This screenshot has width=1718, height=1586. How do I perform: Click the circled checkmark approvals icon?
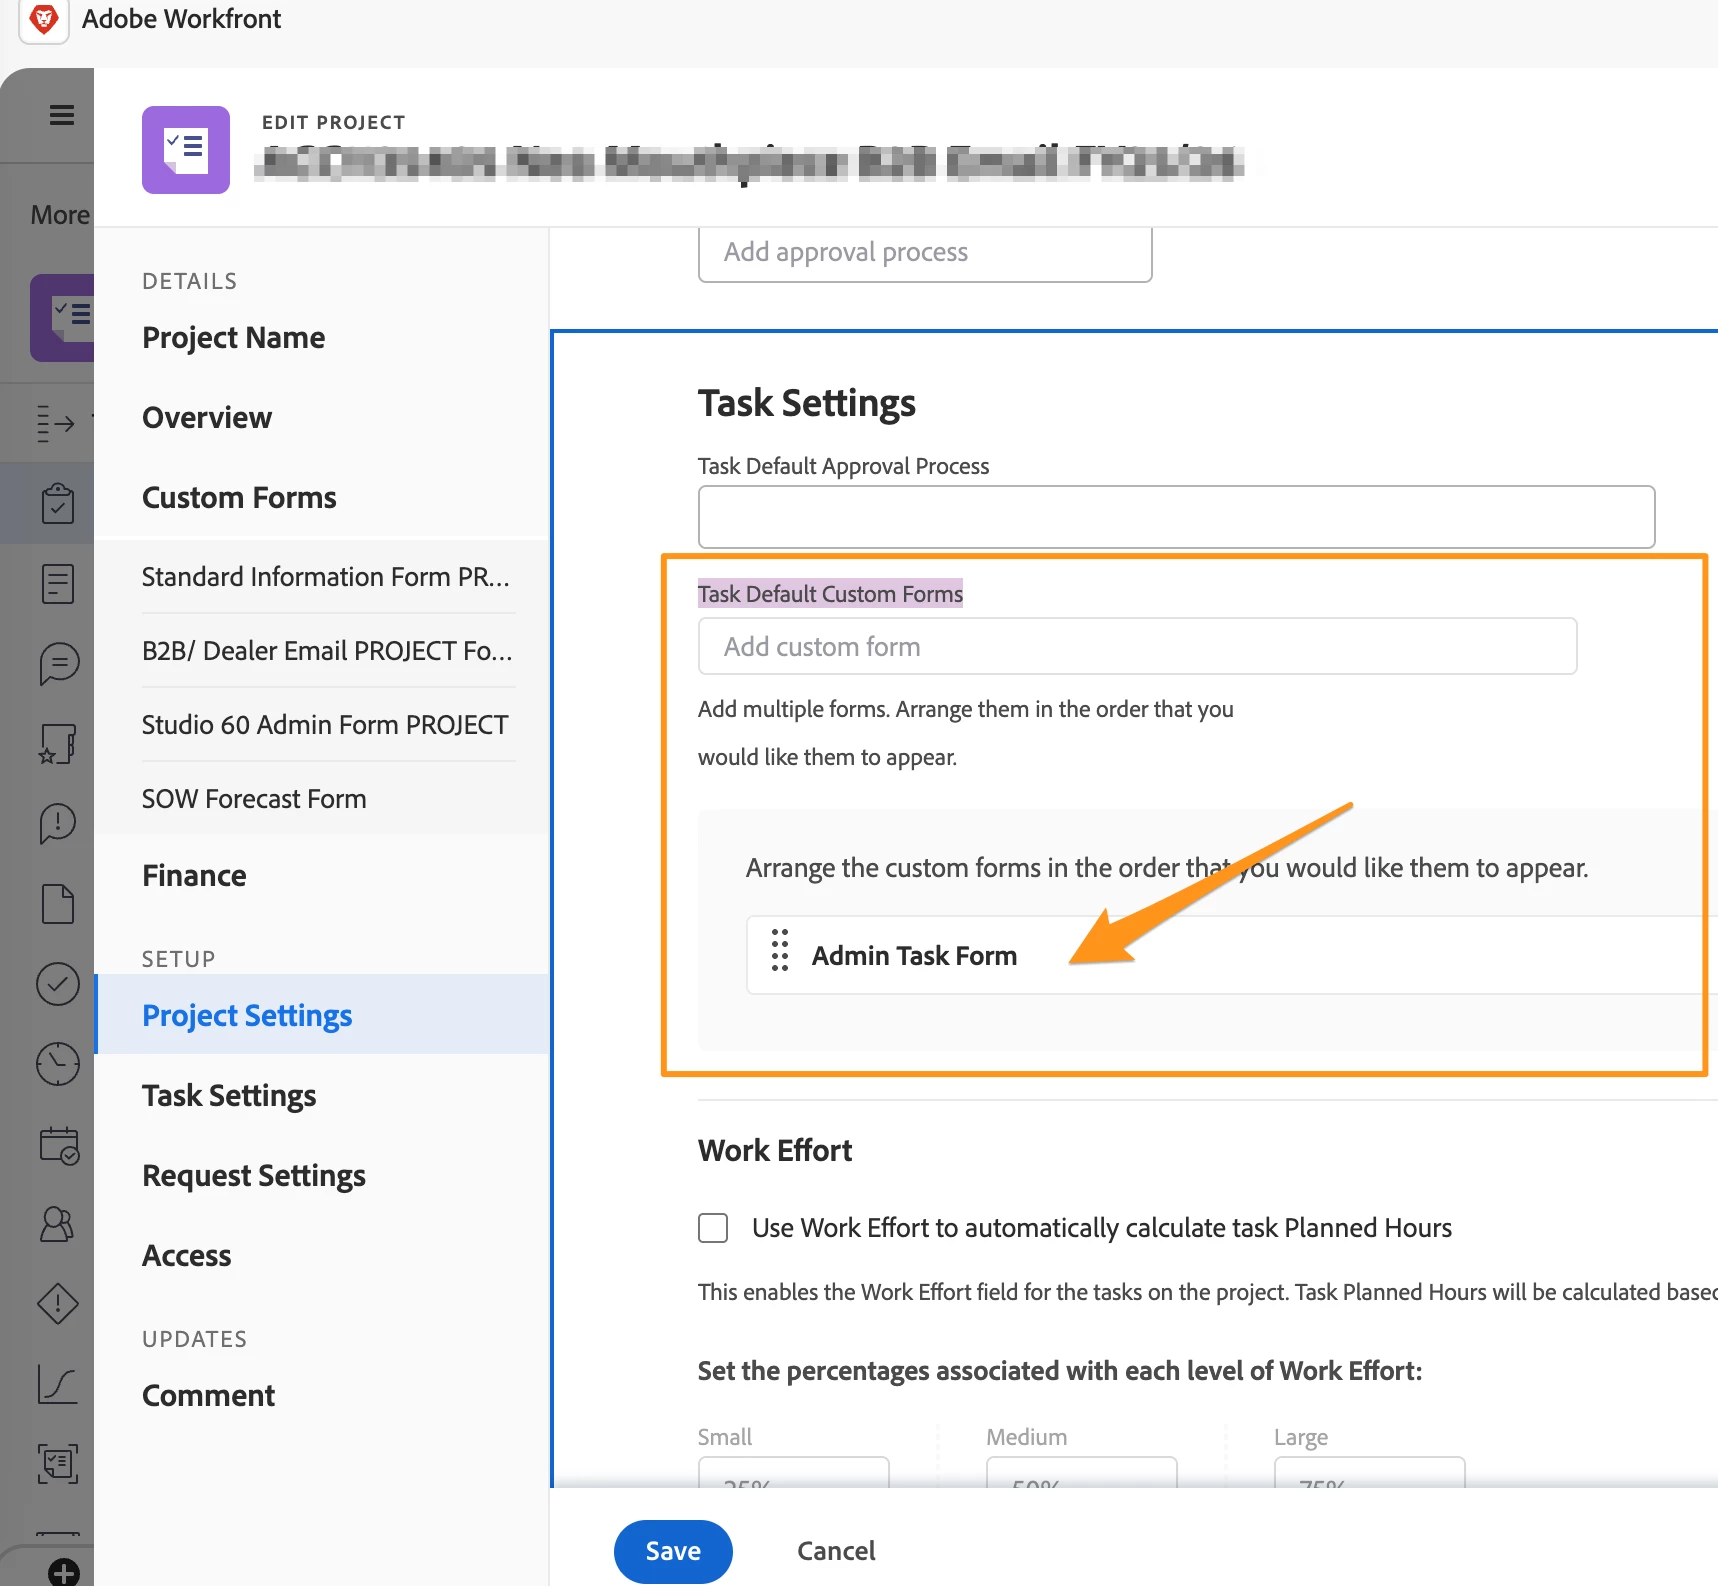click(58, 984)
